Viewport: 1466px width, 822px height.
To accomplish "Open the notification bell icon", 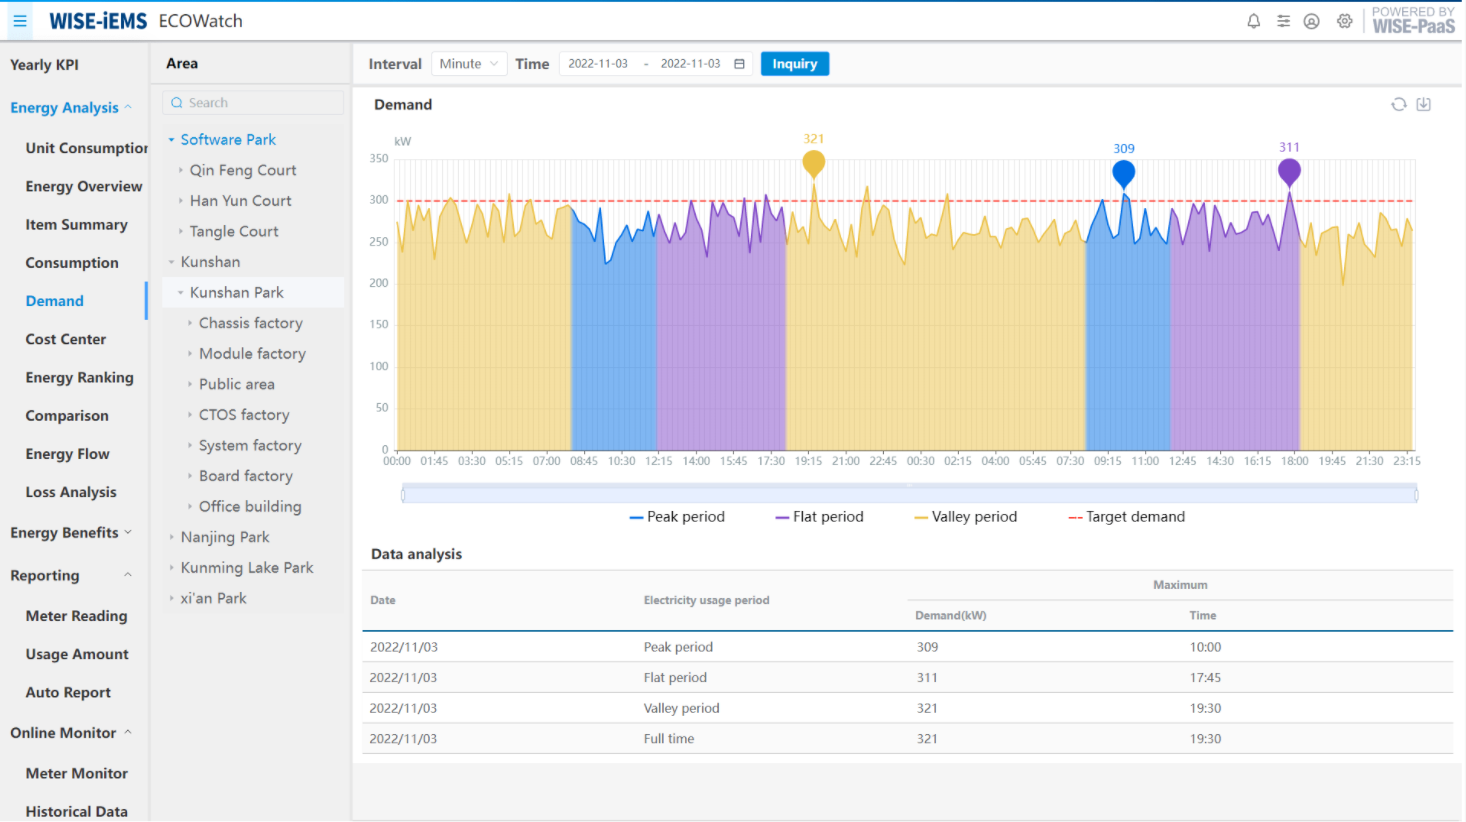I will point(1253,20).
